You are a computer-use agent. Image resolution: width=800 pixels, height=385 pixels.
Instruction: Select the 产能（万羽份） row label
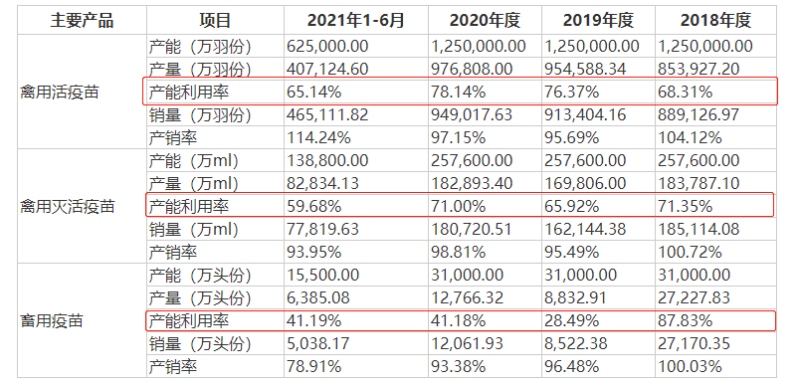[x=200, y=46]
